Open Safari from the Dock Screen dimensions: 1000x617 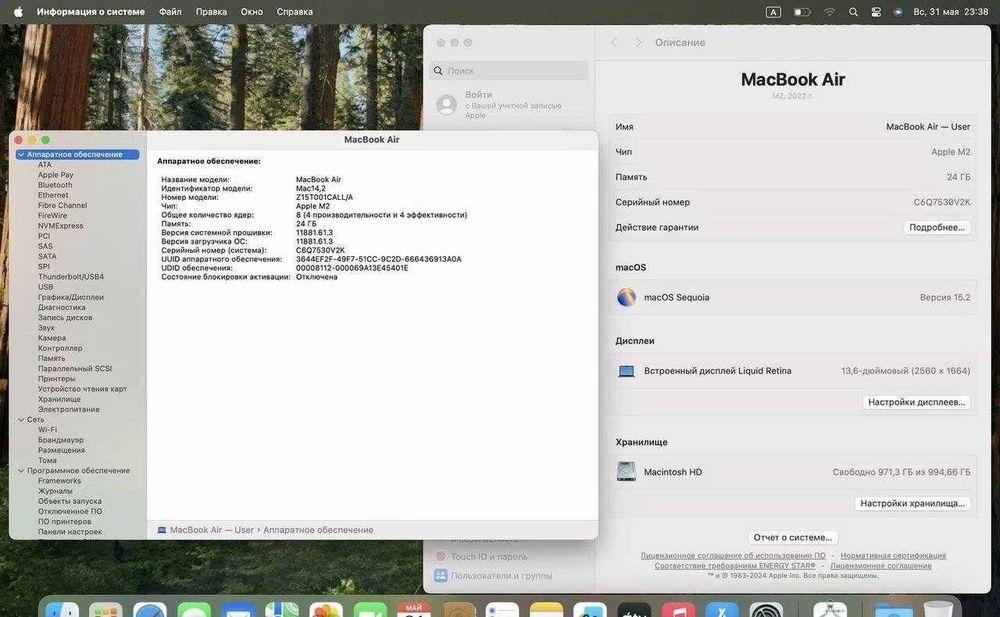click(x=150, y=611)
